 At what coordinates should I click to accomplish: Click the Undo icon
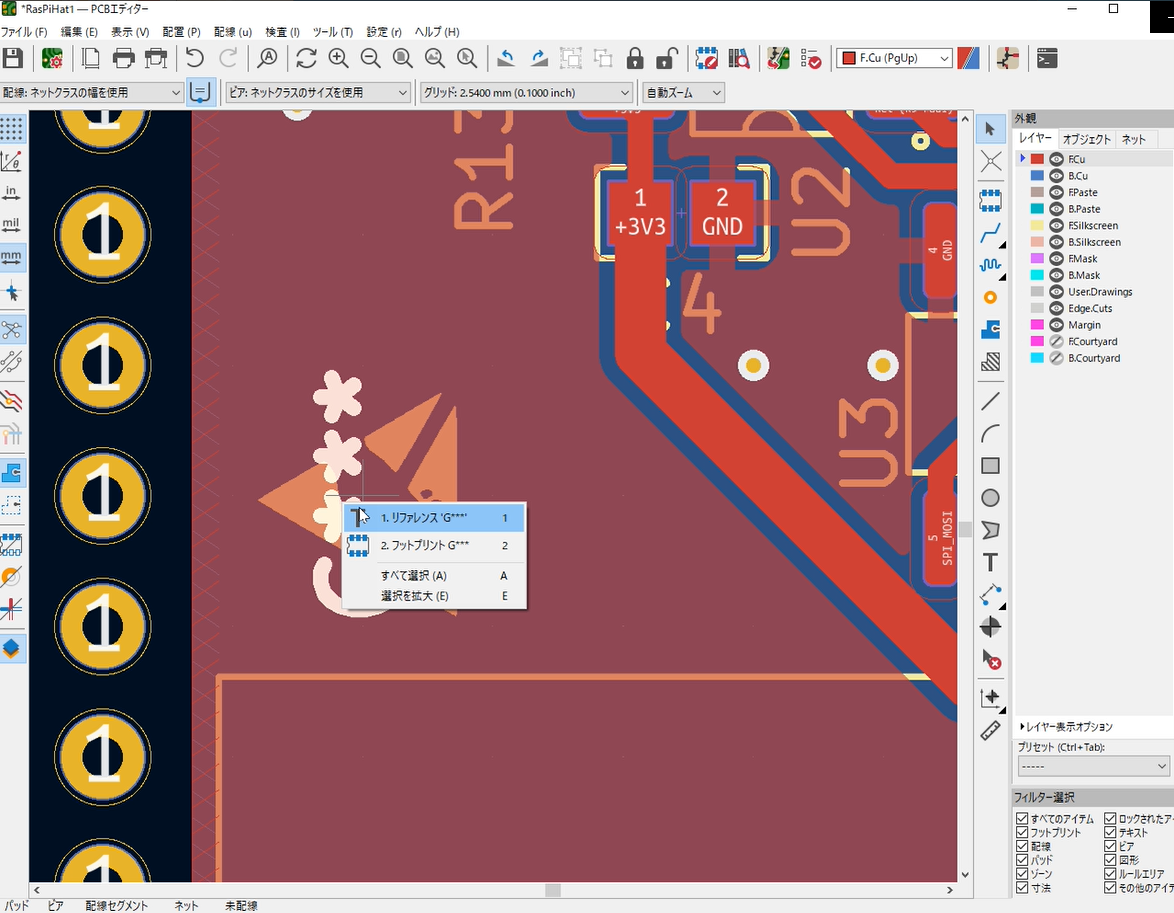tap(195, 58)
